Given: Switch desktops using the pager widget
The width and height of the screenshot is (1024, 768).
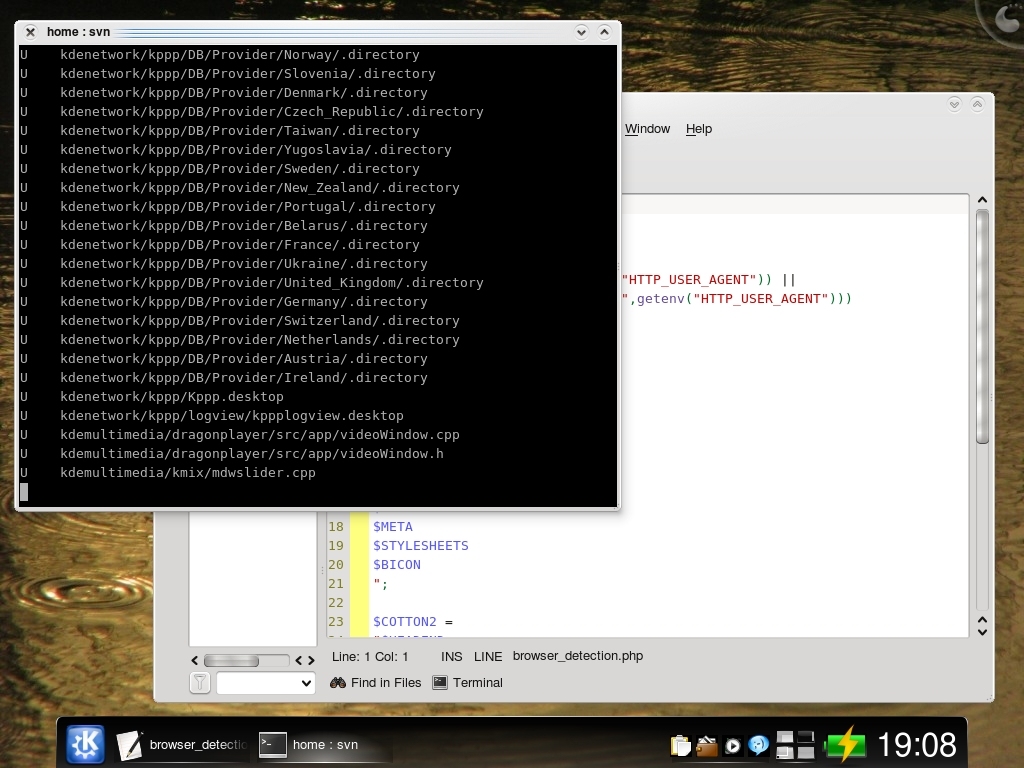Looking at the screenshot, I should pyautogui.click(x=795, y=744).
